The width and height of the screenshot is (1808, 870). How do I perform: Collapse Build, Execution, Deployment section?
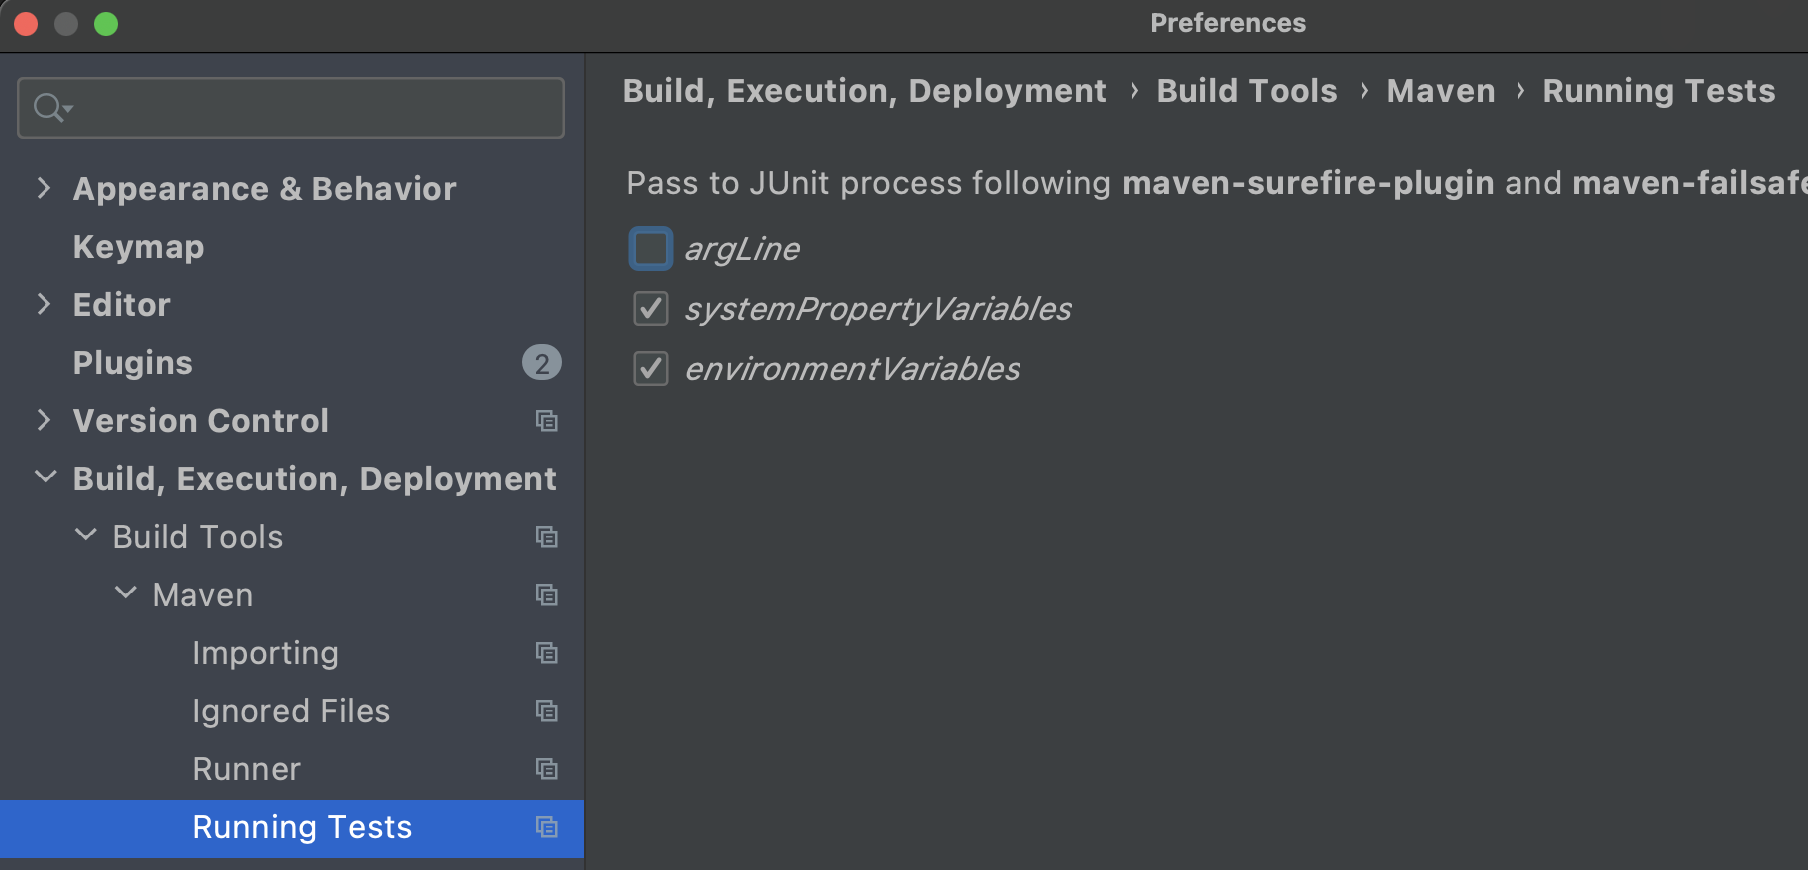(45, 478)
